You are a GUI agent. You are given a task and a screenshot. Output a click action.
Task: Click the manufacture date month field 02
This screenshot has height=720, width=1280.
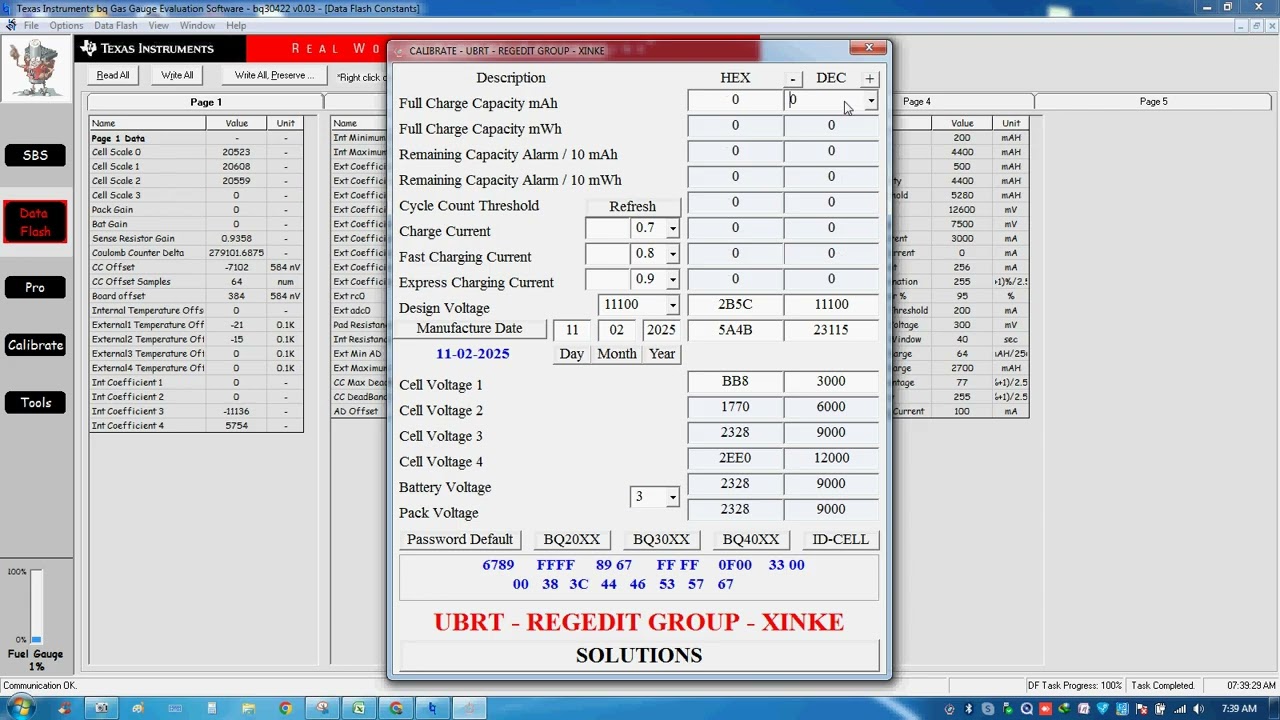616,330
